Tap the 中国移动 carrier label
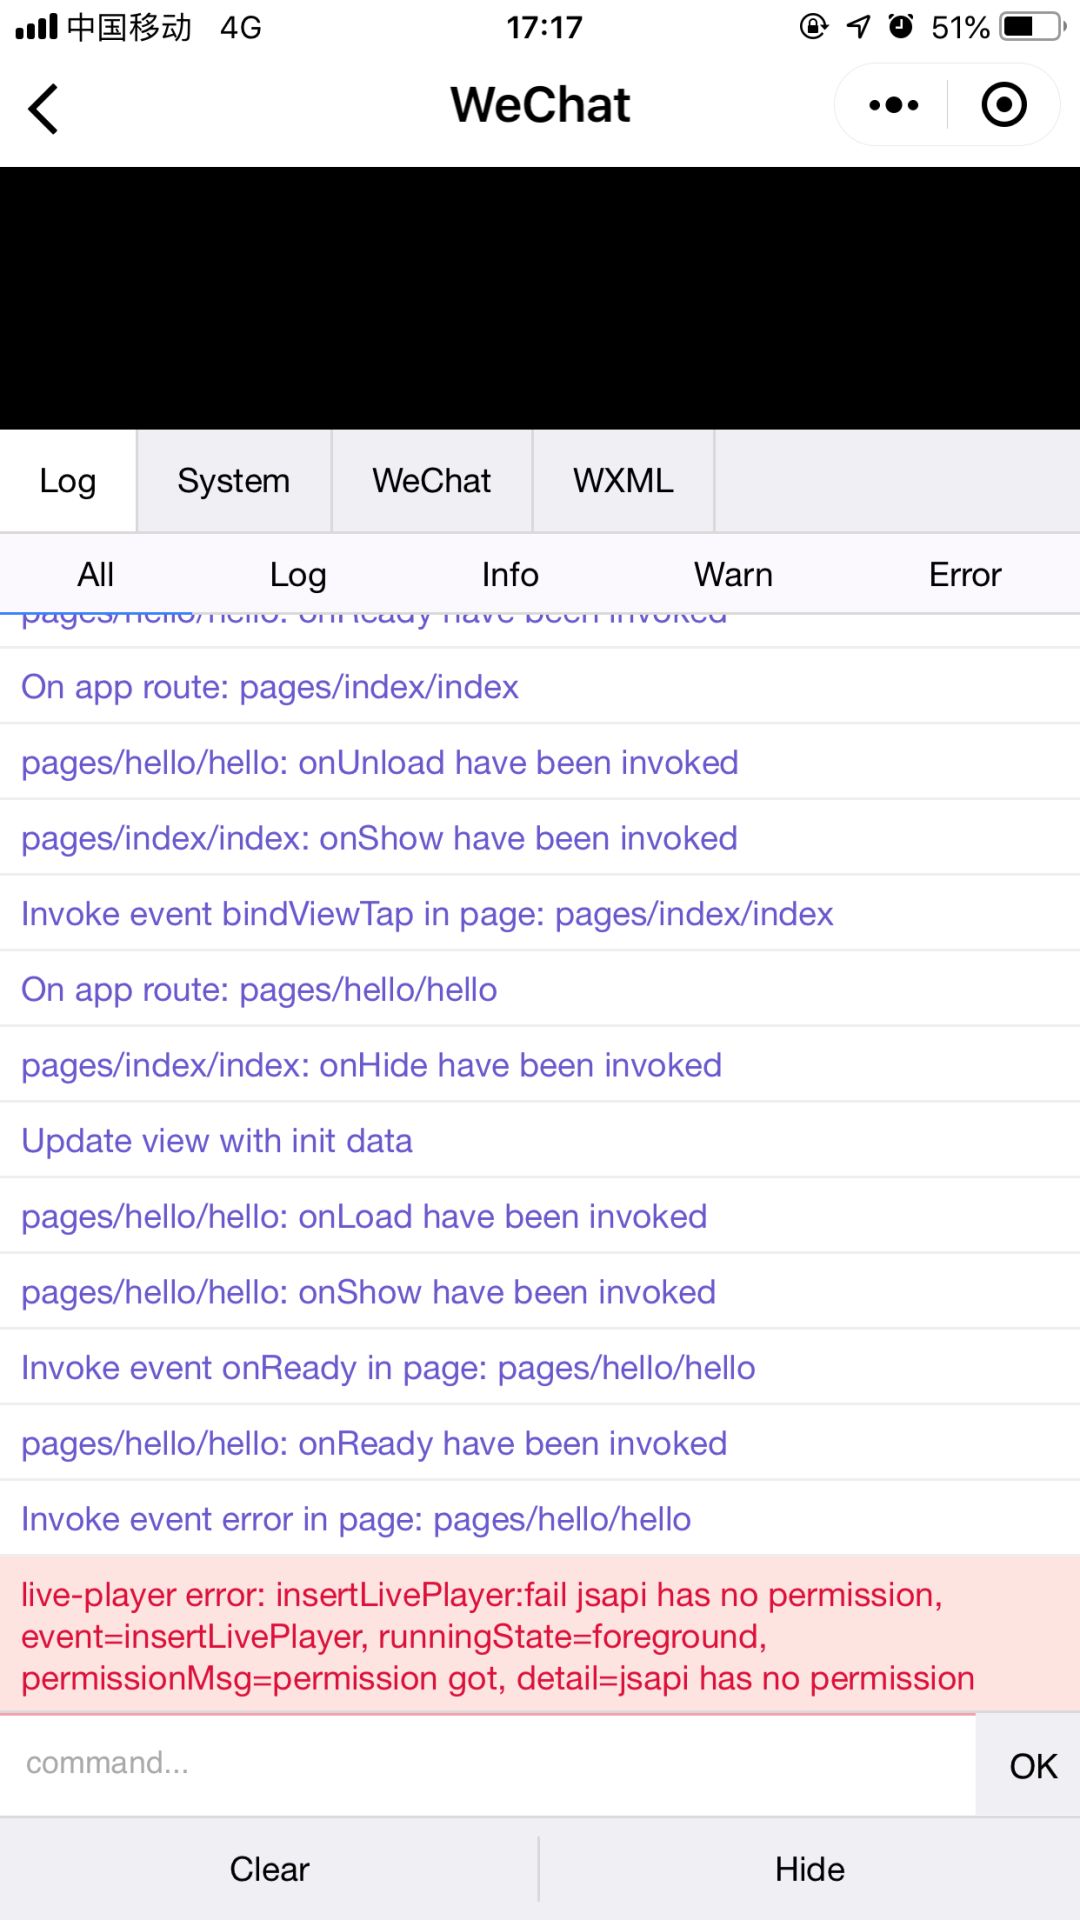1080x1920 pixels. coord(129,27)
